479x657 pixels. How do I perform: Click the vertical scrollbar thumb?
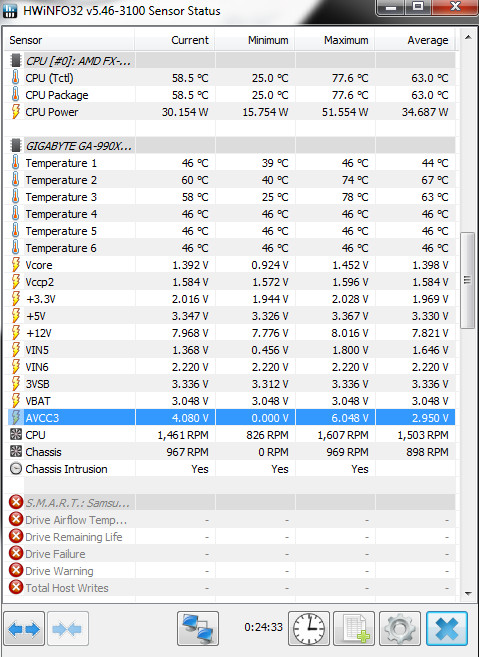[x=468, y=280]
